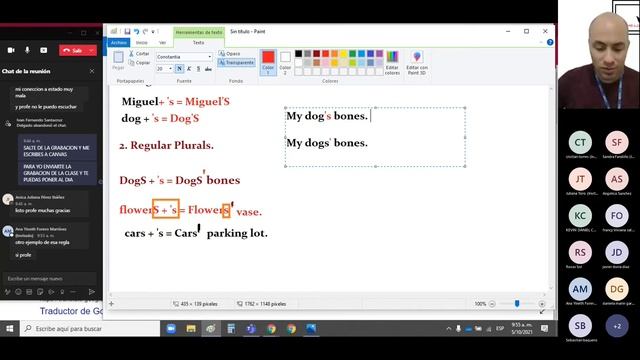Zoom out with the minus button in Paint
The height and width of the screenshot is (360, 640).
(x=492, y=304)
